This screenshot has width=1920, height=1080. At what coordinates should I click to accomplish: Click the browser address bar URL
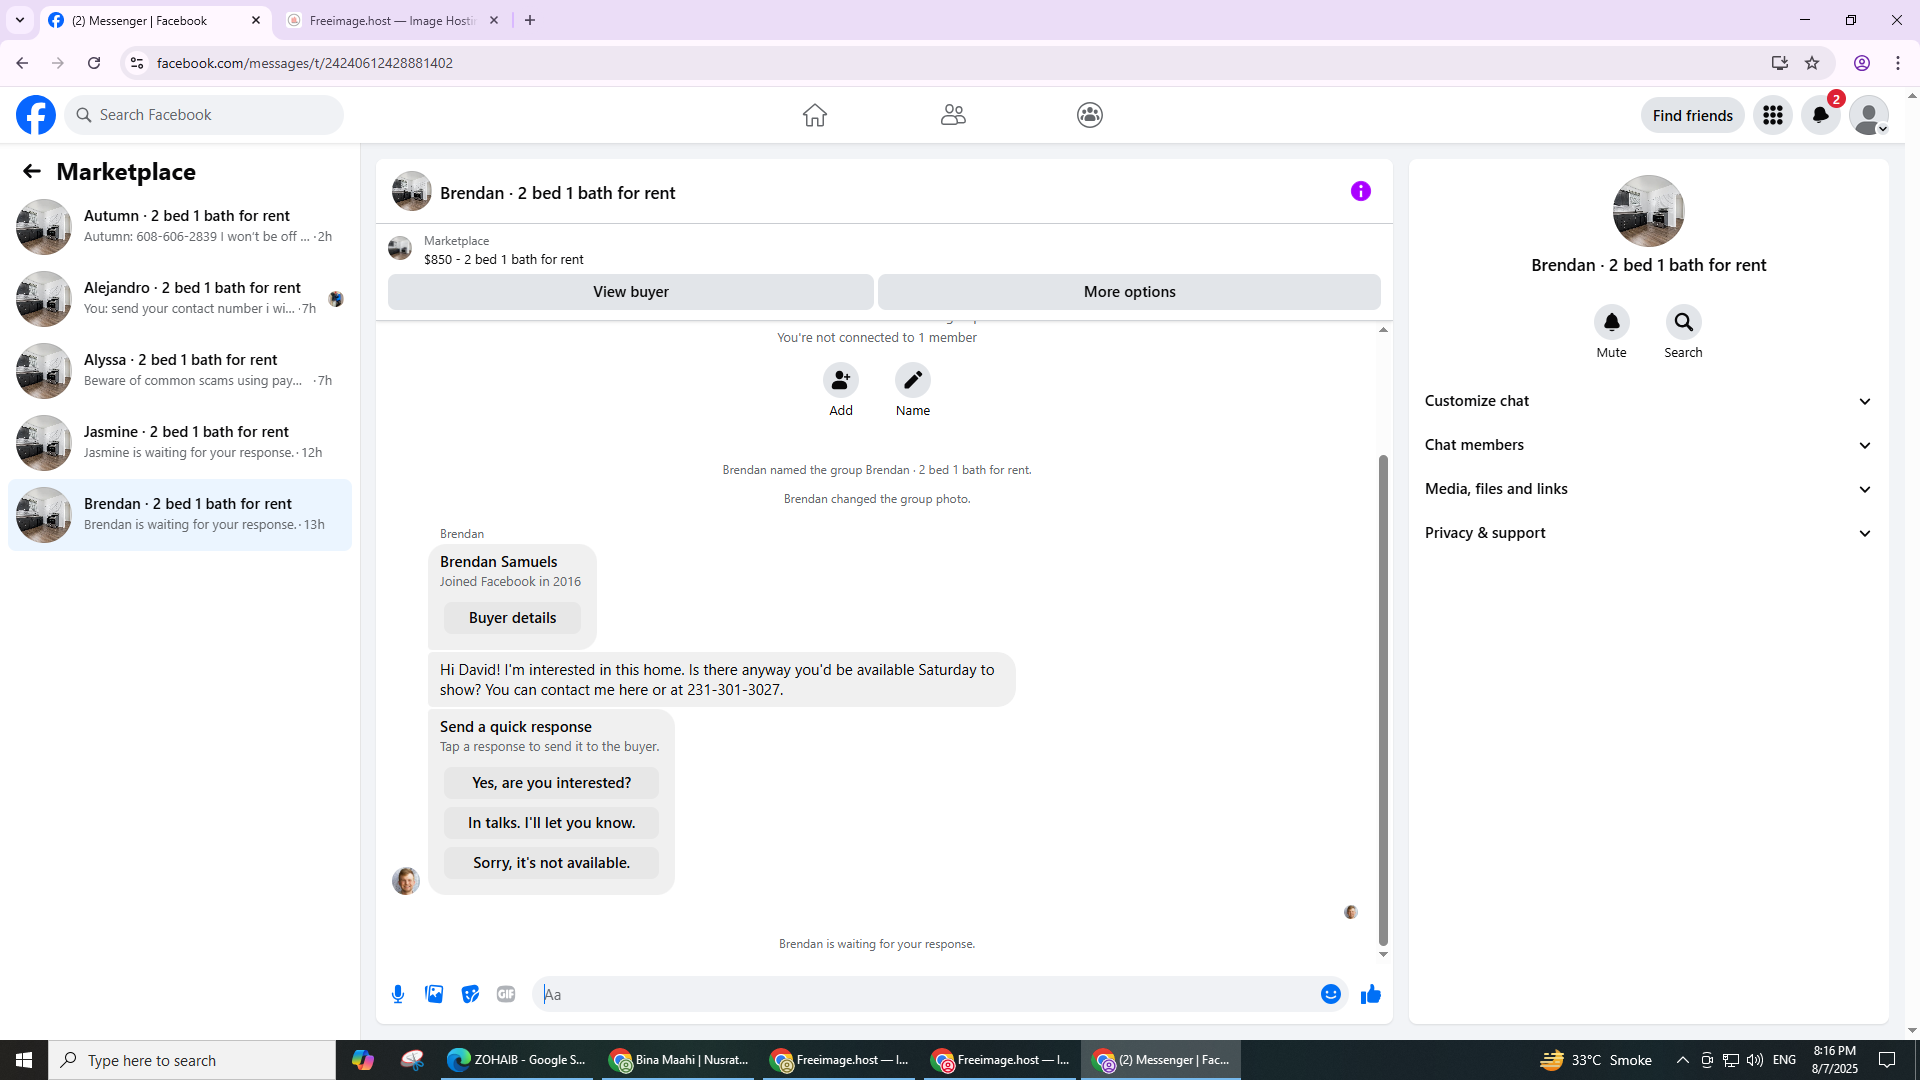pyautogui.click(x=305, y=63)
